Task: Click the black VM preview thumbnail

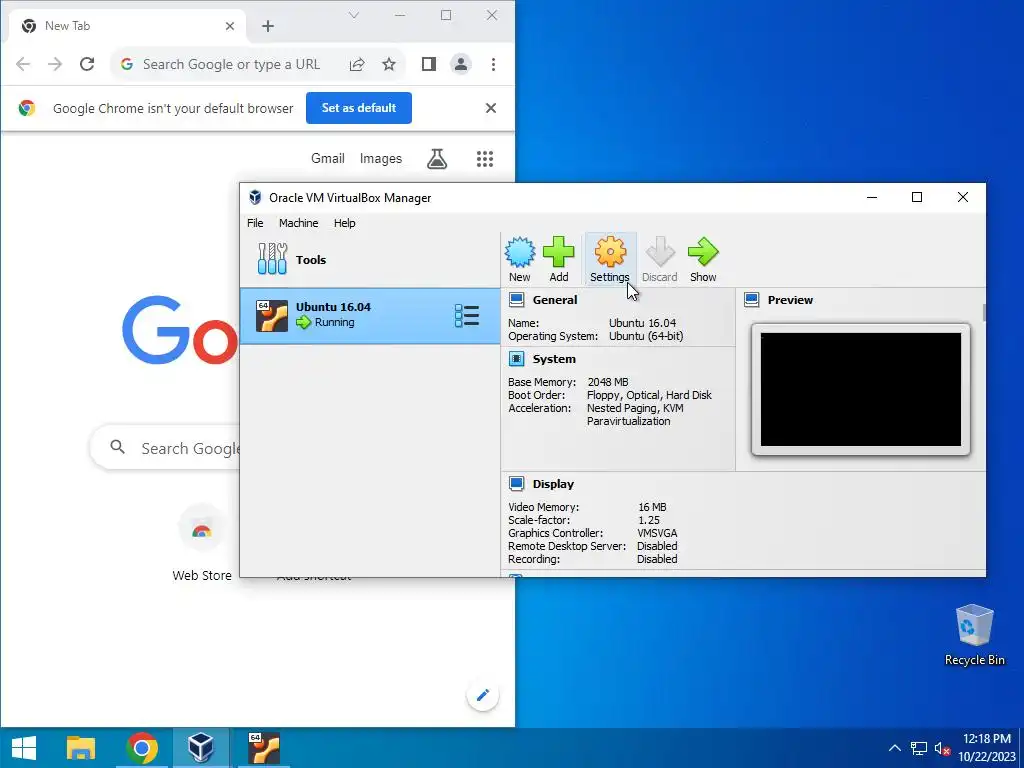Action: (x=861, y=389)
